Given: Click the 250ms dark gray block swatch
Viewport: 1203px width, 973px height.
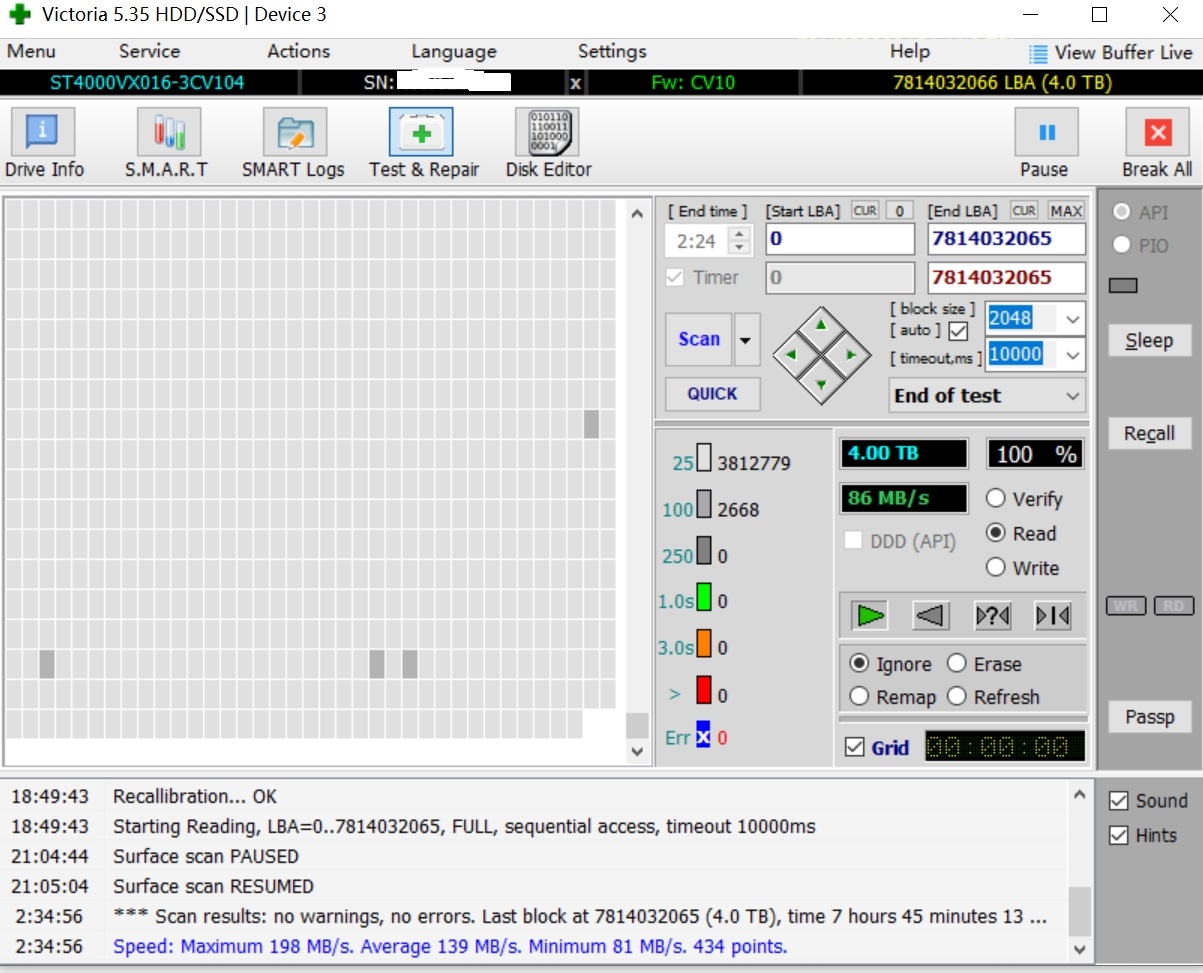Looking at the screenshot, I should point(703,553).
